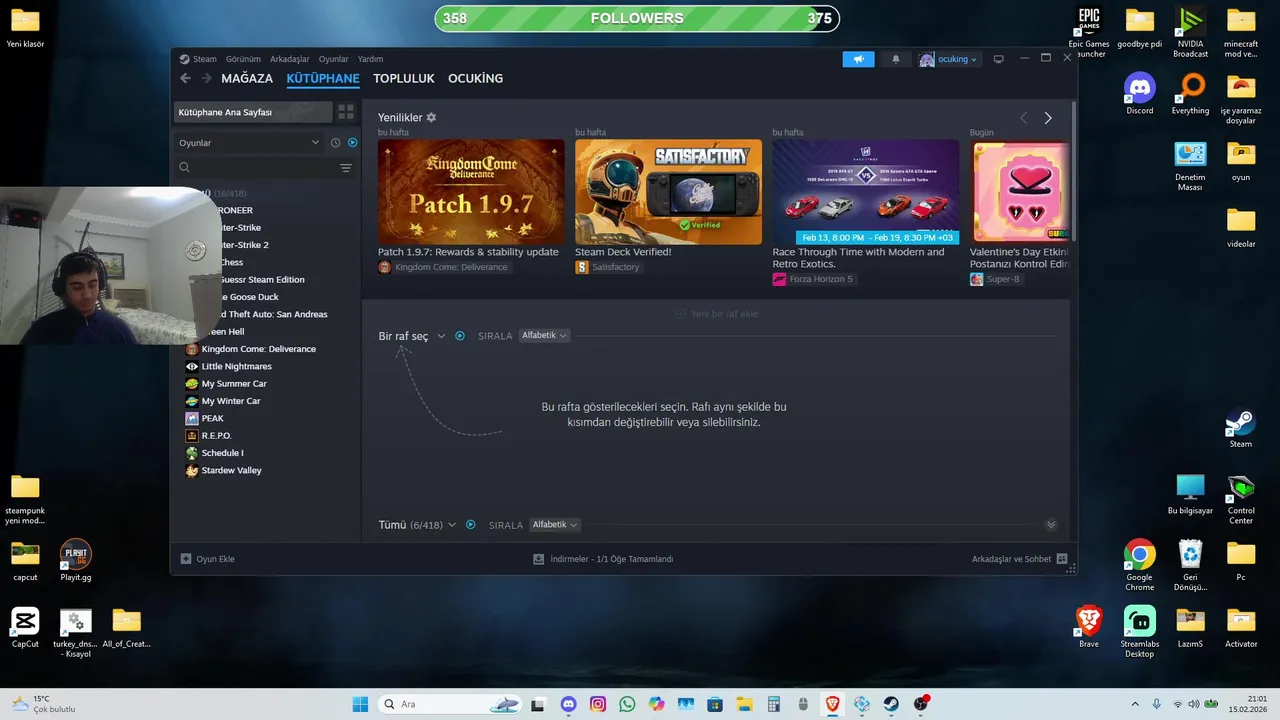Open friends chat icon at bottom right
The width and height of the screenshot is (1280, 720).
click(1062, 559)
